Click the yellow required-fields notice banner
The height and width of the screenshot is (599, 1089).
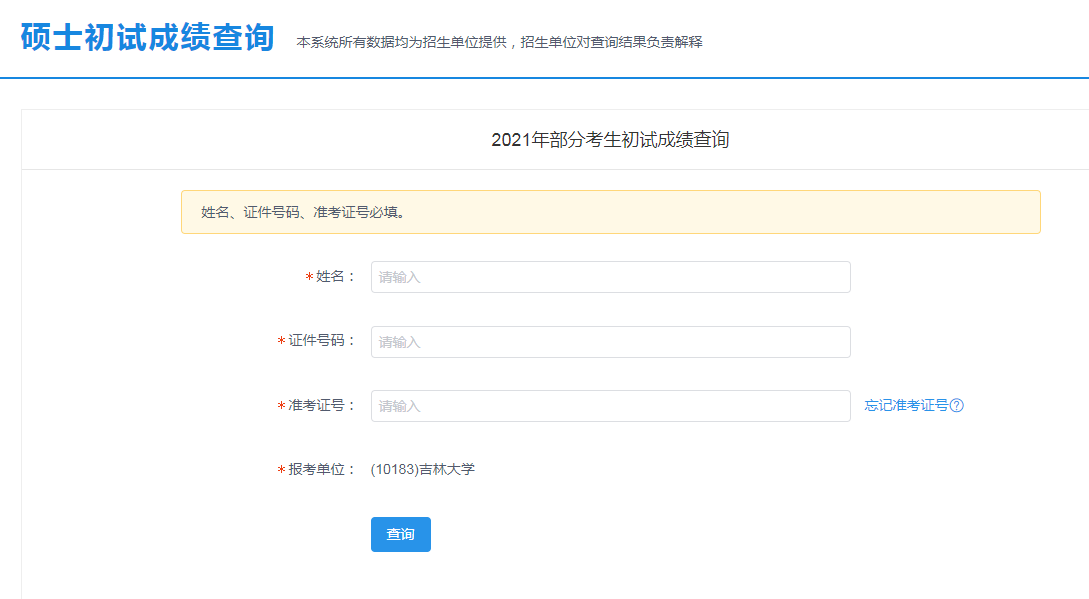(610, 212)
